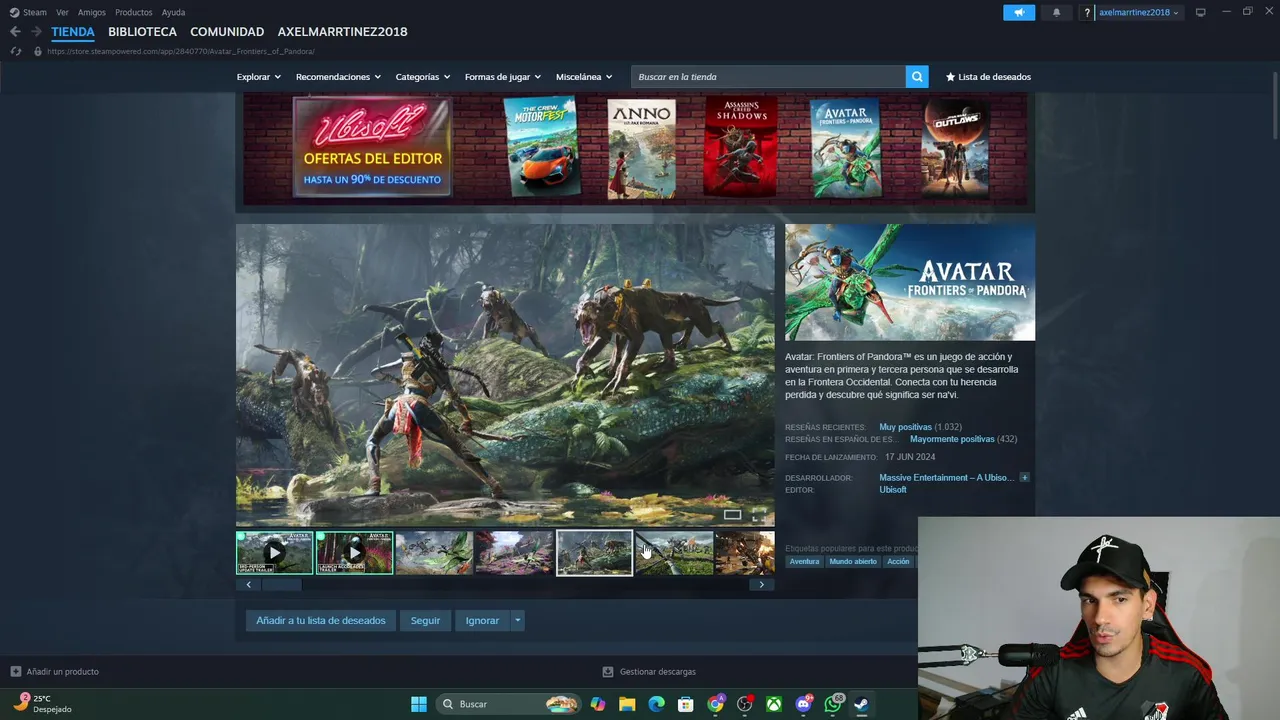Click the store search magnifier button
The height and width of the screenshot is (720, 1280).
(x=917, y=77)
